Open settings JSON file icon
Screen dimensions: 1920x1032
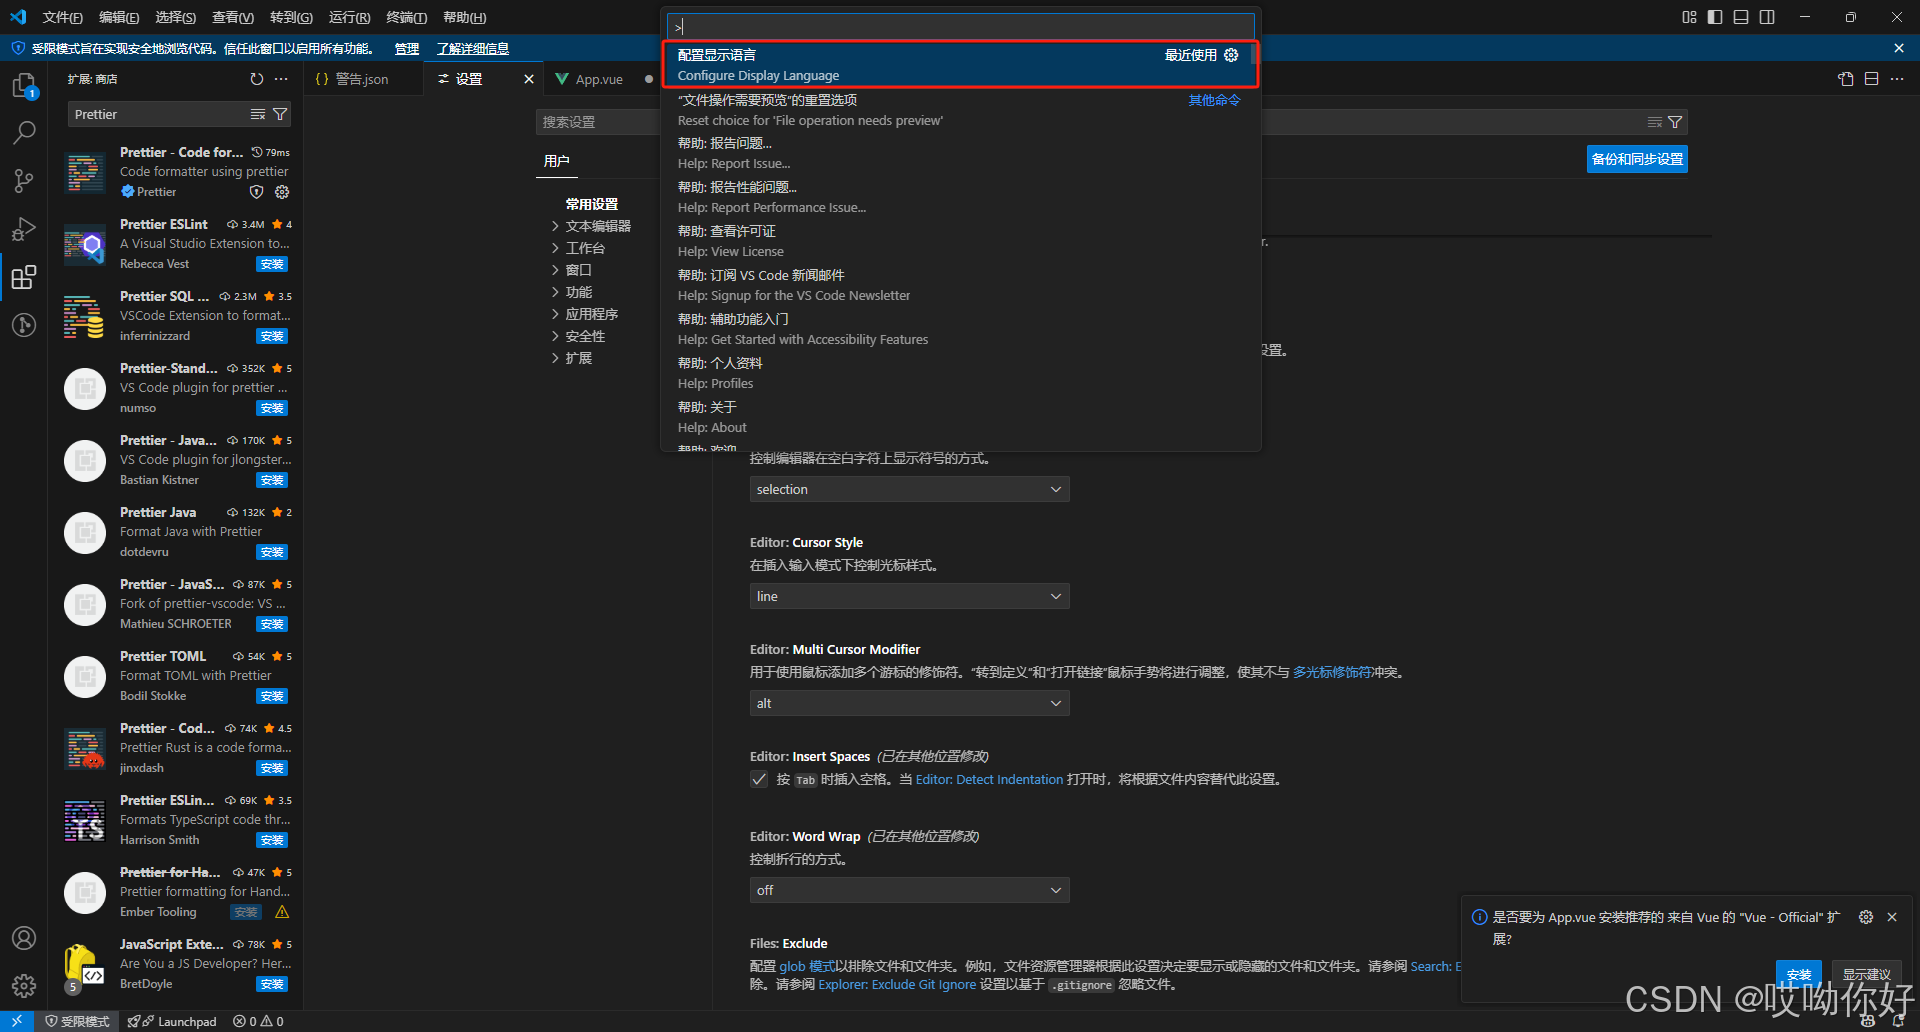point(1846,79)
